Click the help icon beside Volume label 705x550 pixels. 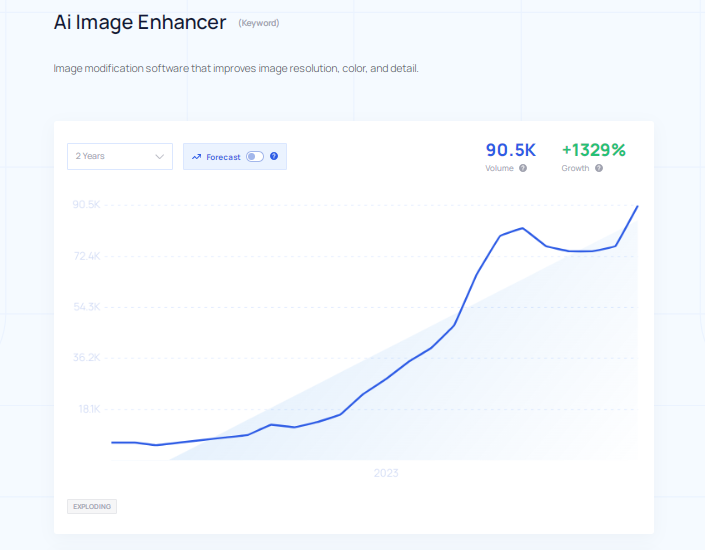523,168
